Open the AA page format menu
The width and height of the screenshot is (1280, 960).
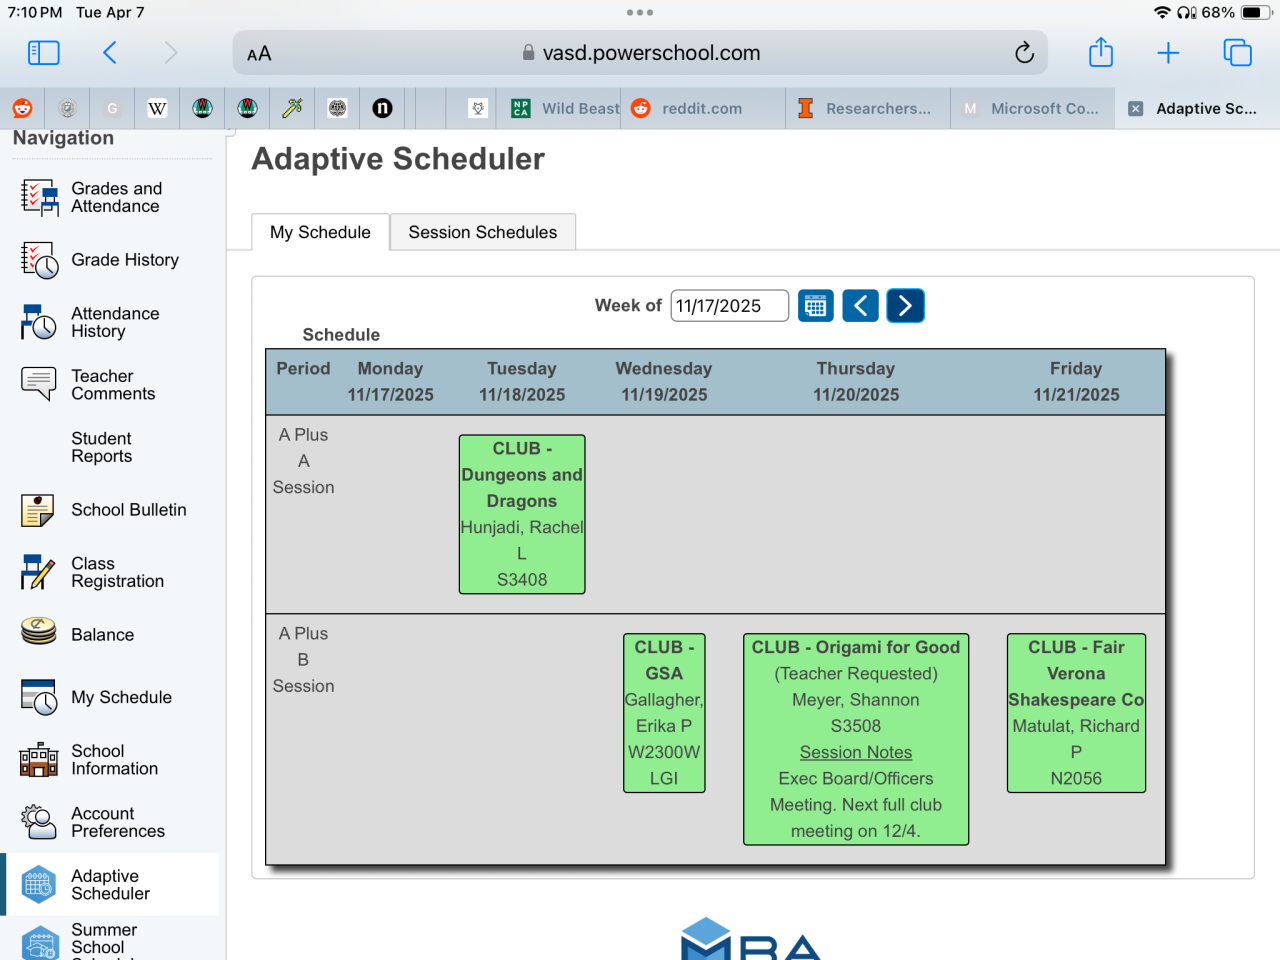coord(259,54)
